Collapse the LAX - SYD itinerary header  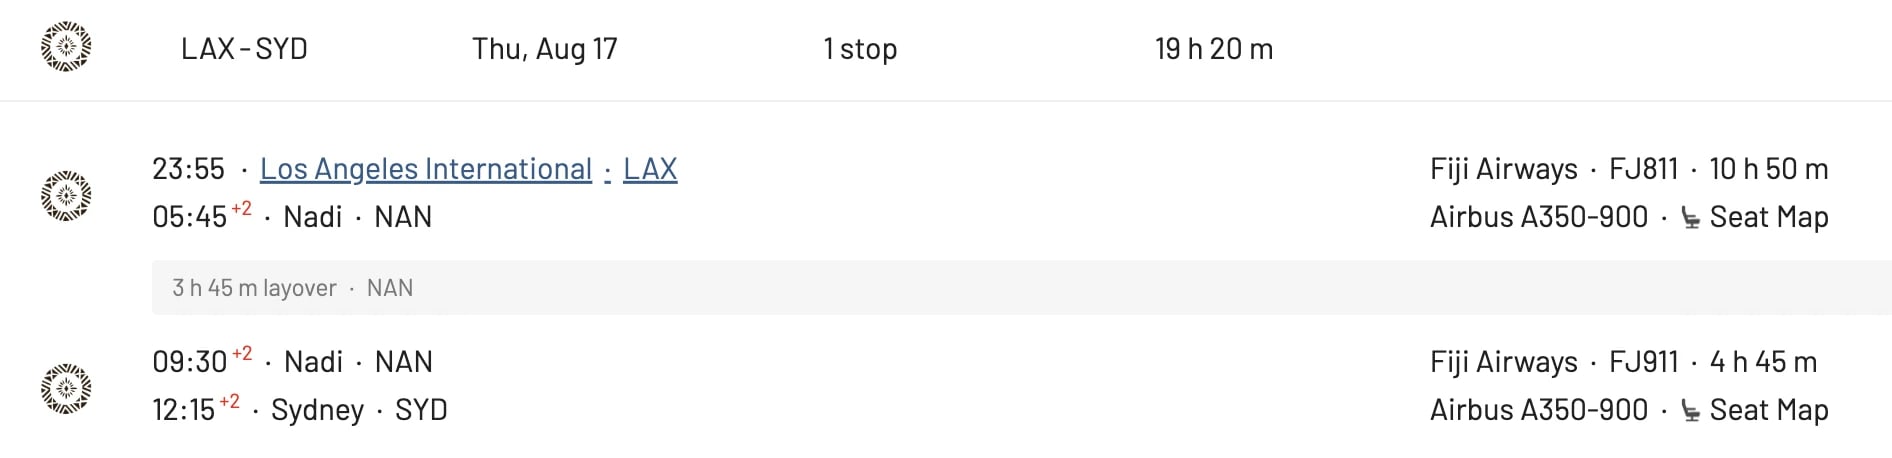[946, 49]
